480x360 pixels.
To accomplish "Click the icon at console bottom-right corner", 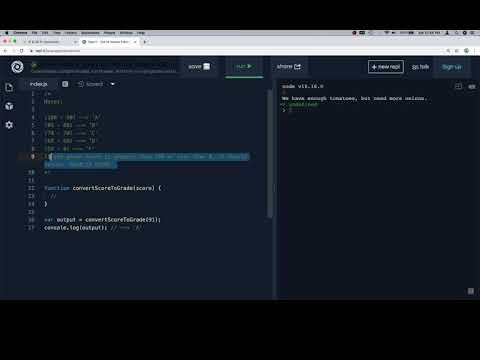I will click(471, 291).
